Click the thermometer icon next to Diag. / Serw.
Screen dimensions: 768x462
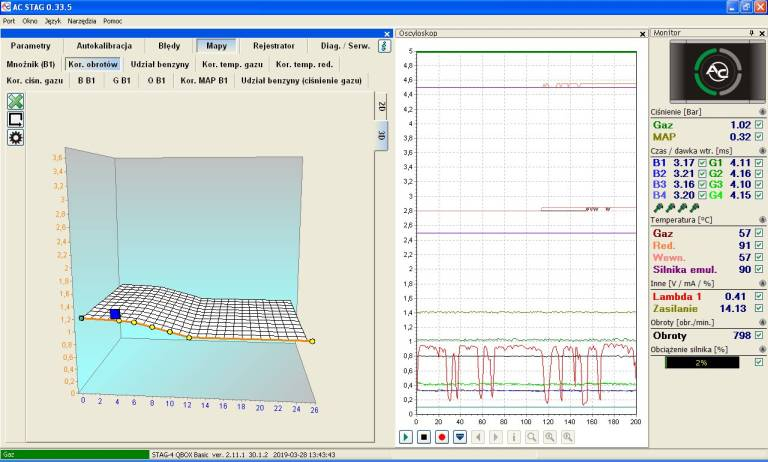(x=384, y=46)
